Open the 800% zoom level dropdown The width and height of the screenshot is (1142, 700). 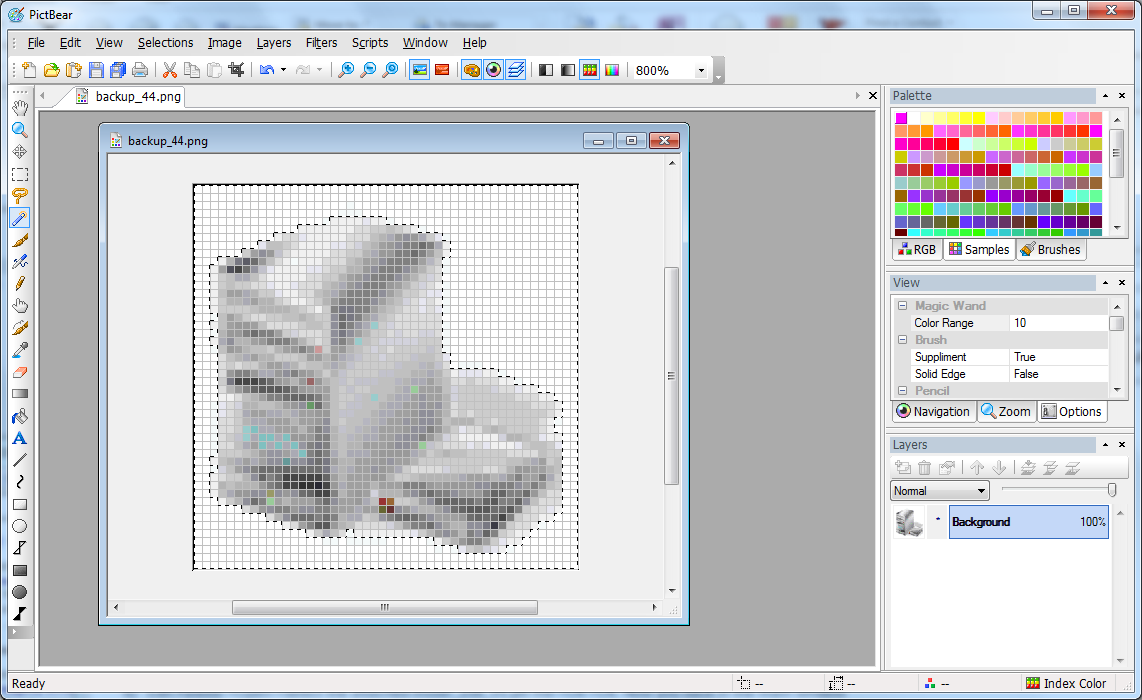701,71
